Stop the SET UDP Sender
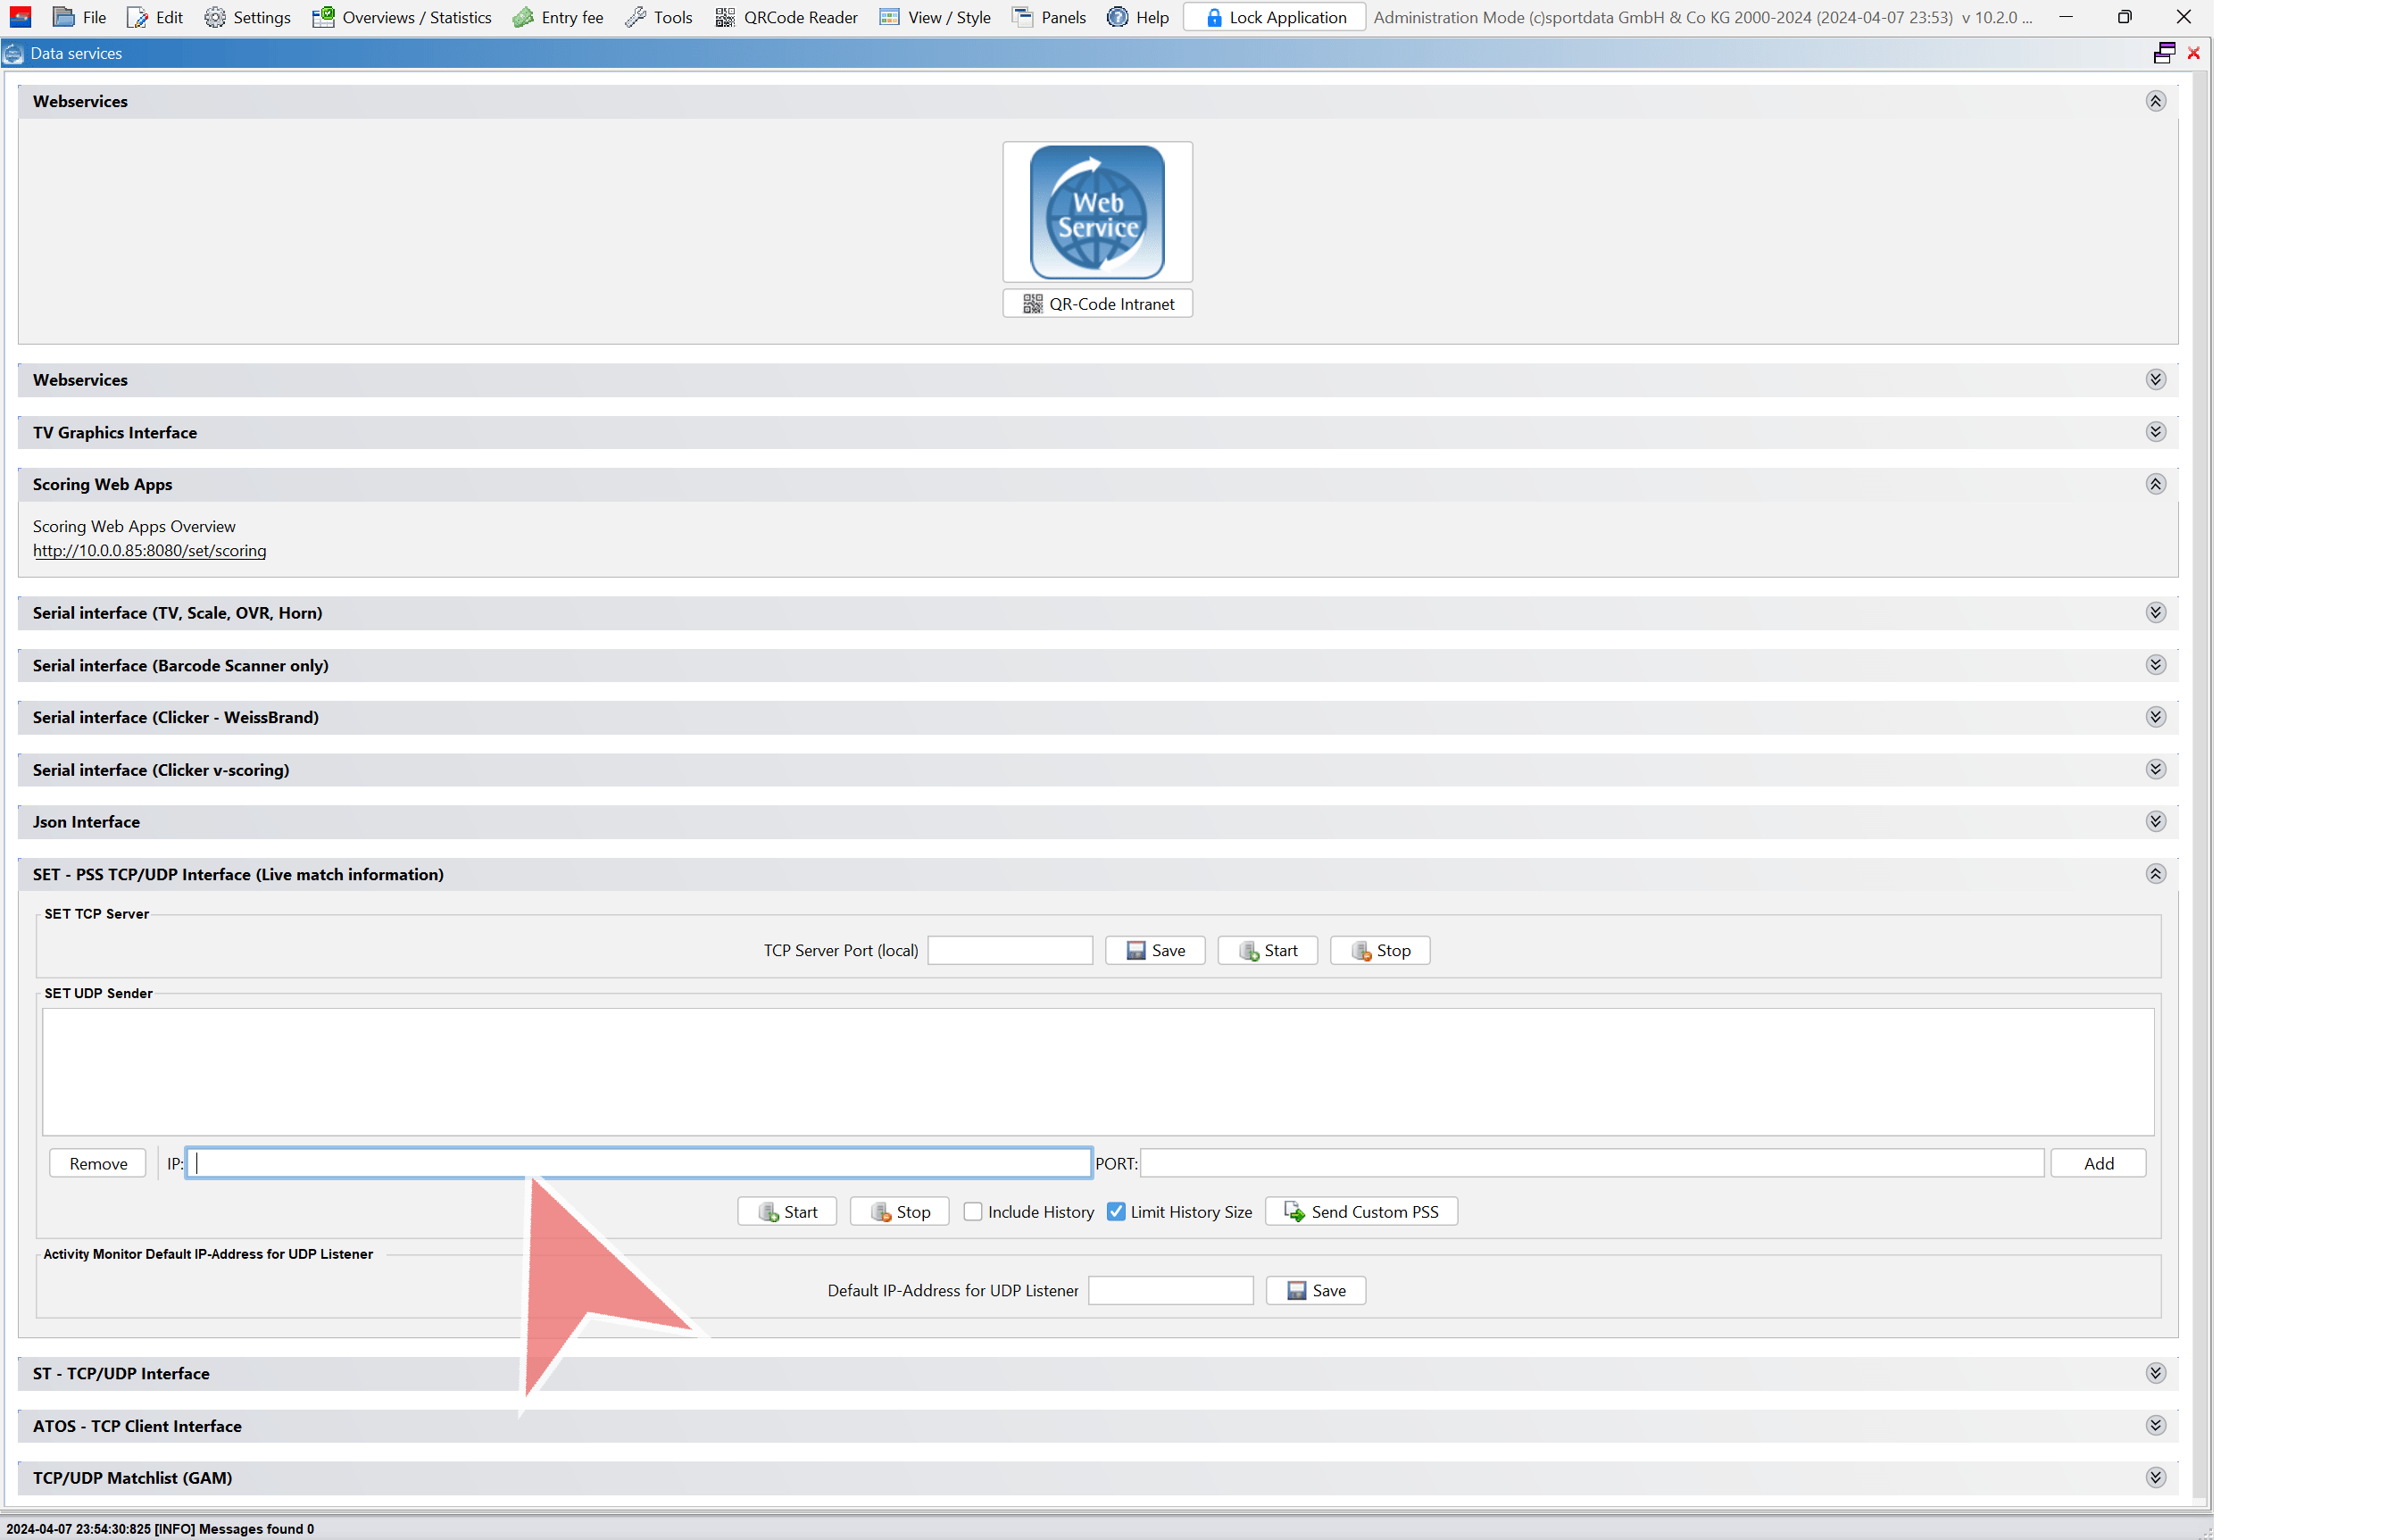2404x1540 pixels. (x=899, y=1211)
